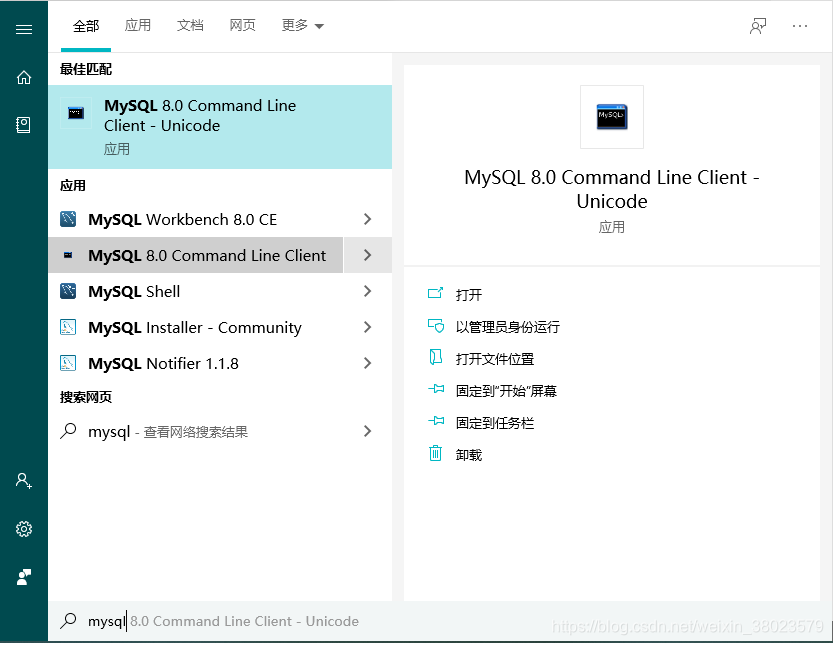The image size is (833, 645).
Task: Switch to the 全部 tab
Action: click(86, 26)
